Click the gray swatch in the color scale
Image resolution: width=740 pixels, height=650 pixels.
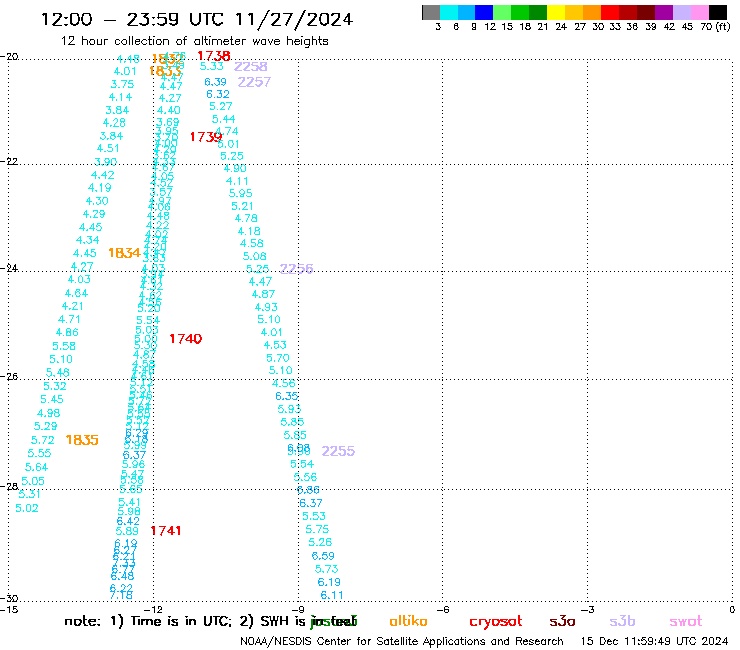tap(431, 12)
